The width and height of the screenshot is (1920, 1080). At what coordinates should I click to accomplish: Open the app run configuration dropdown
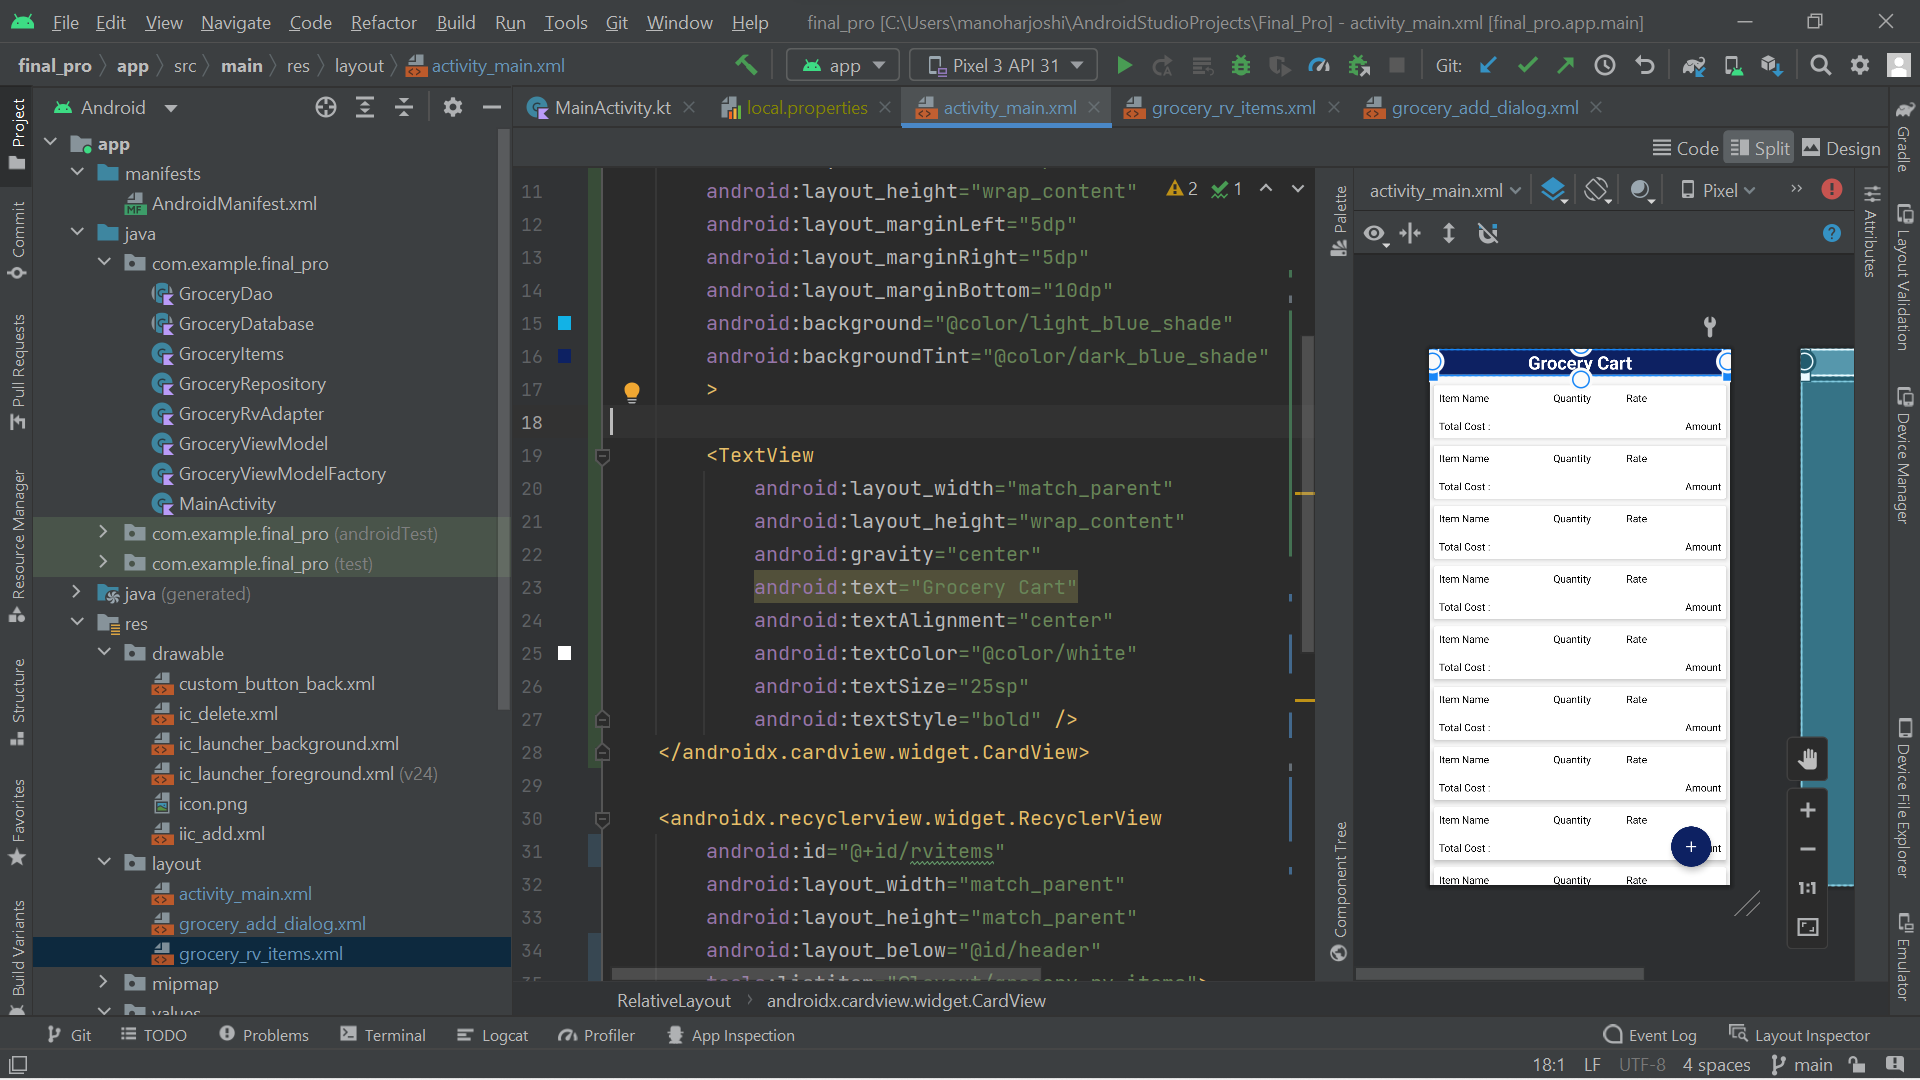click(x=842, y=64)
